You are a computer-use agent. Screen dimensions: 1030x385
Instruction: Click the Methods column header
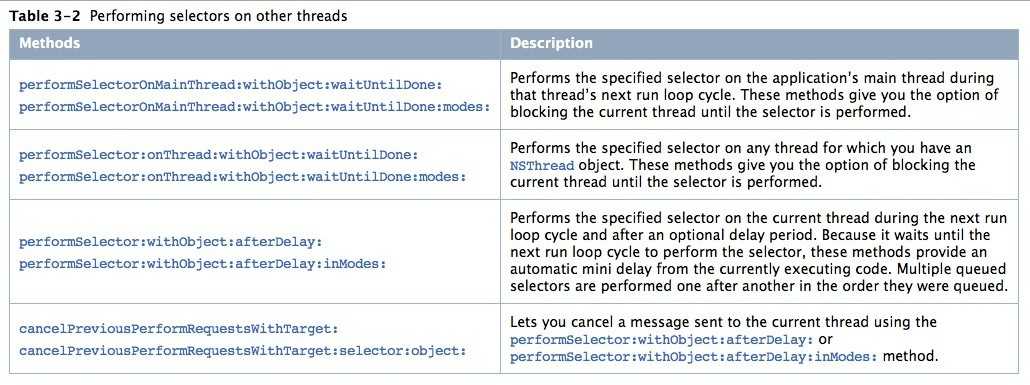coord(49,43)
